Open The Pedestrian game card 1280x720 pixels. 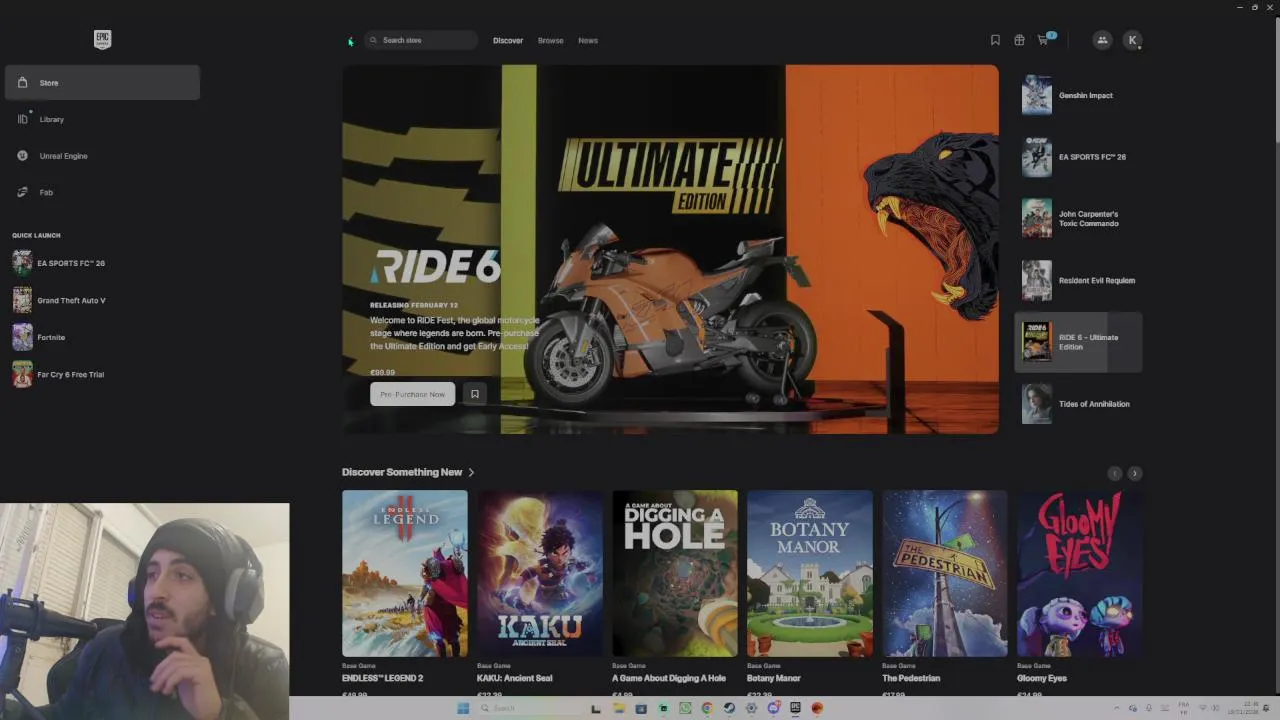pyautogui.click(x=945, y=573)
